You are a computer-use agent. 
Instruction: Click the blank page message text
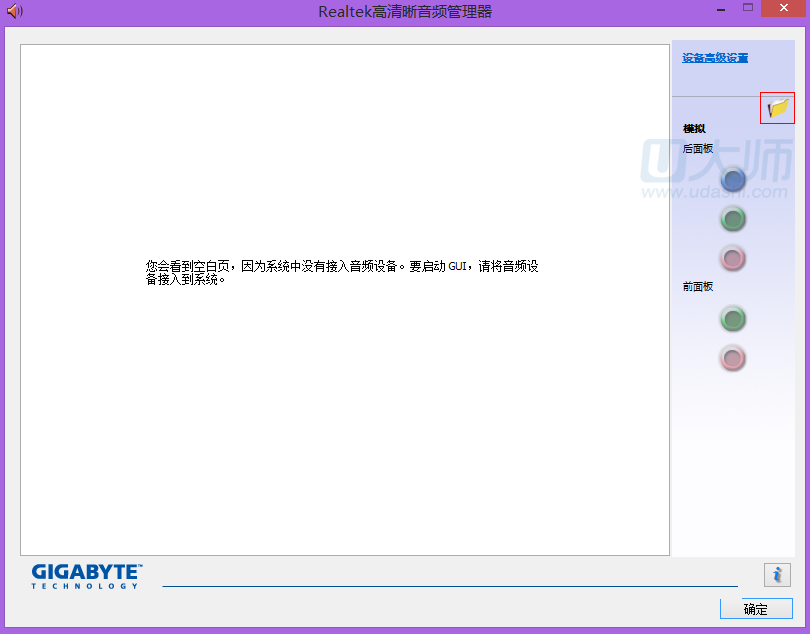tap(342, 273)
